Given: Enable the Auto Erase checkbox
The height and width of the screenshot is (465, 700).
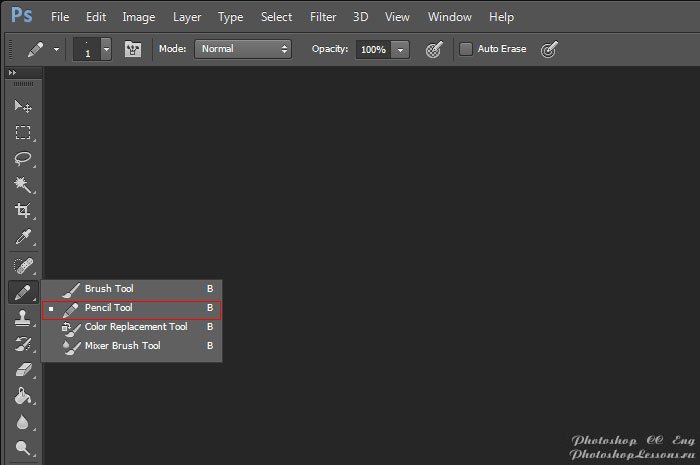Looking at the screenshot, I should pos(466,49).
